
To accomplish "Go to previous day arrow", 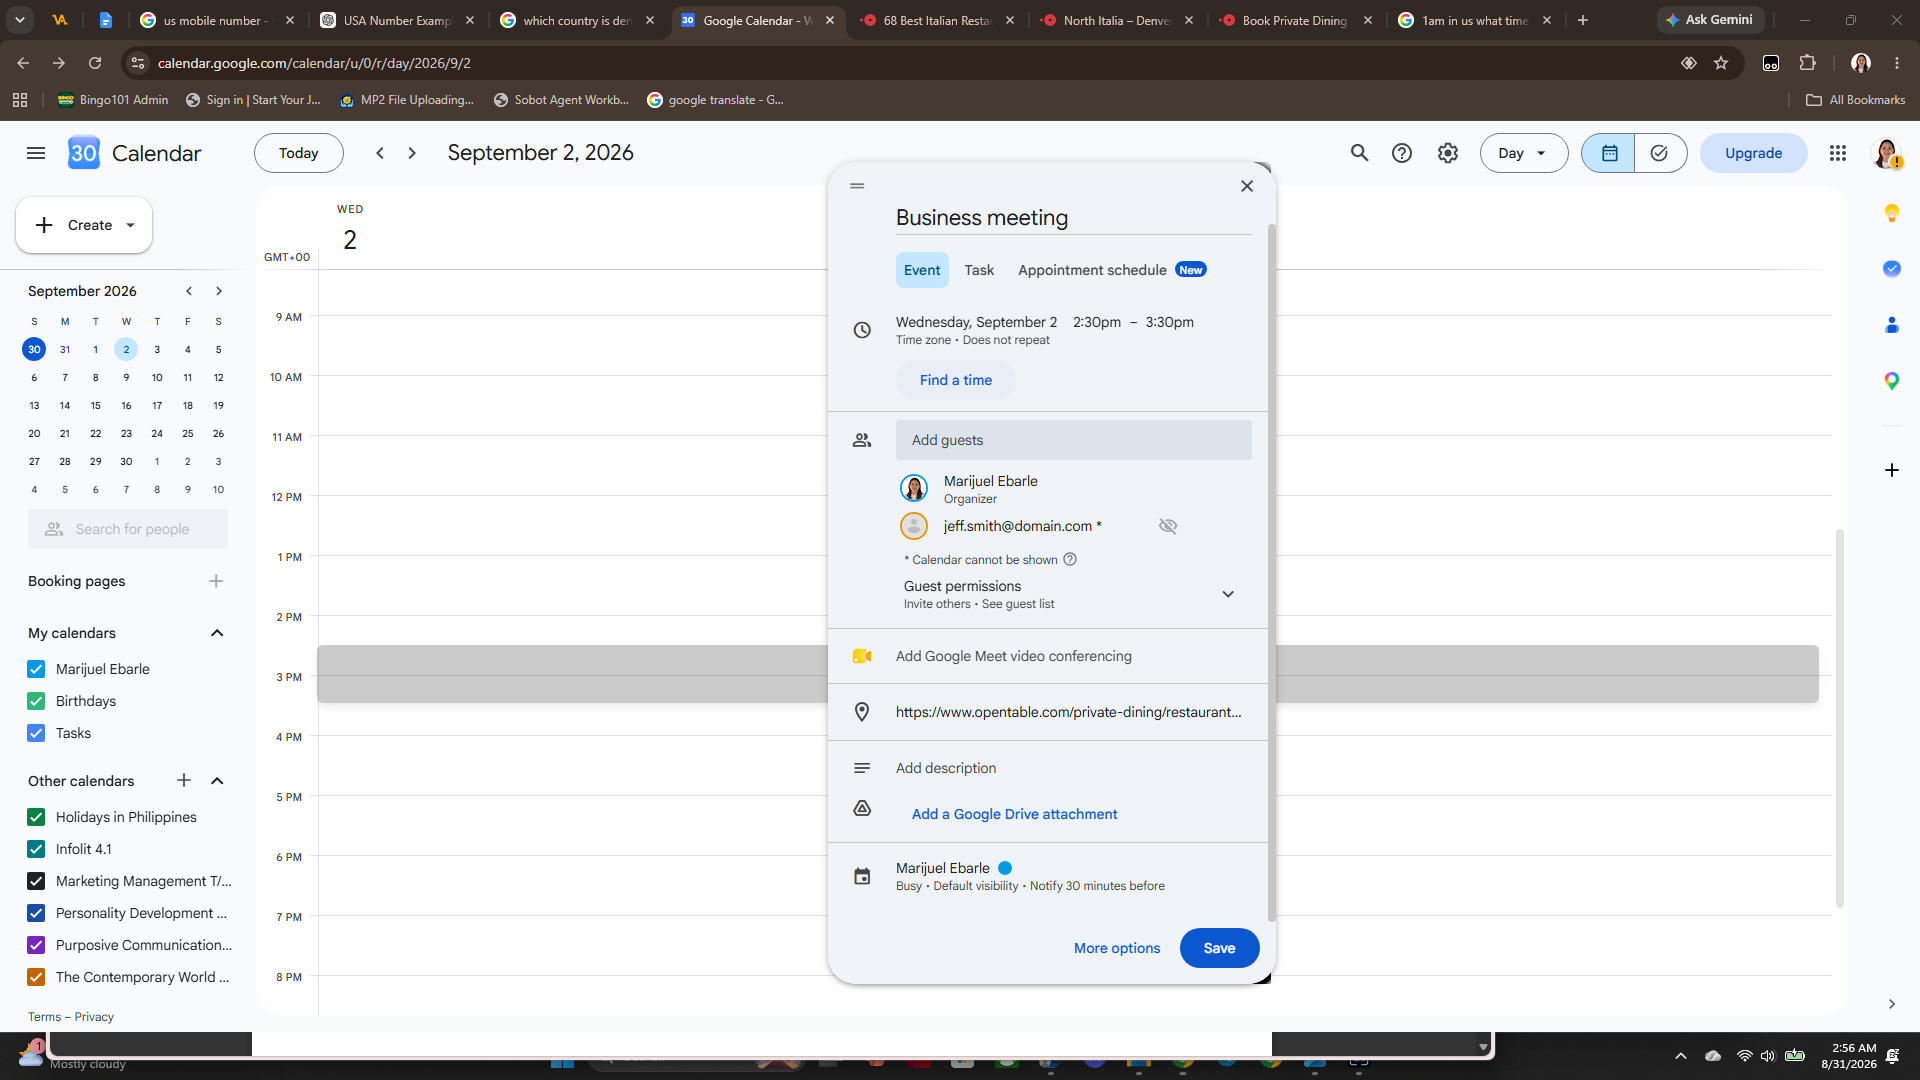I will (380, 153).
